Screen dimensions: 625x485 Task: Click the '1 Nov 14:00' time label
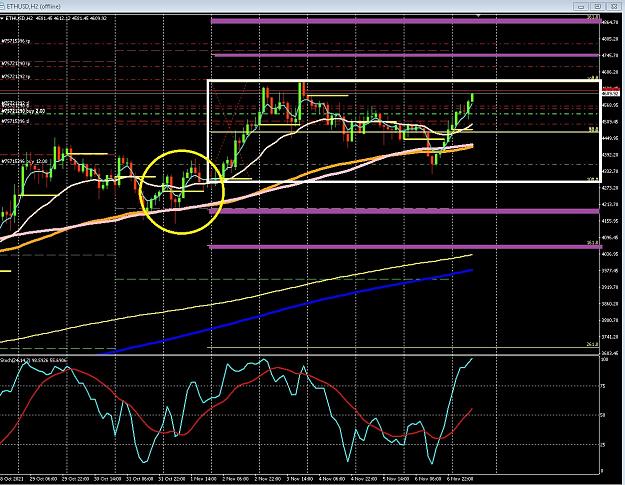point(204,479)
